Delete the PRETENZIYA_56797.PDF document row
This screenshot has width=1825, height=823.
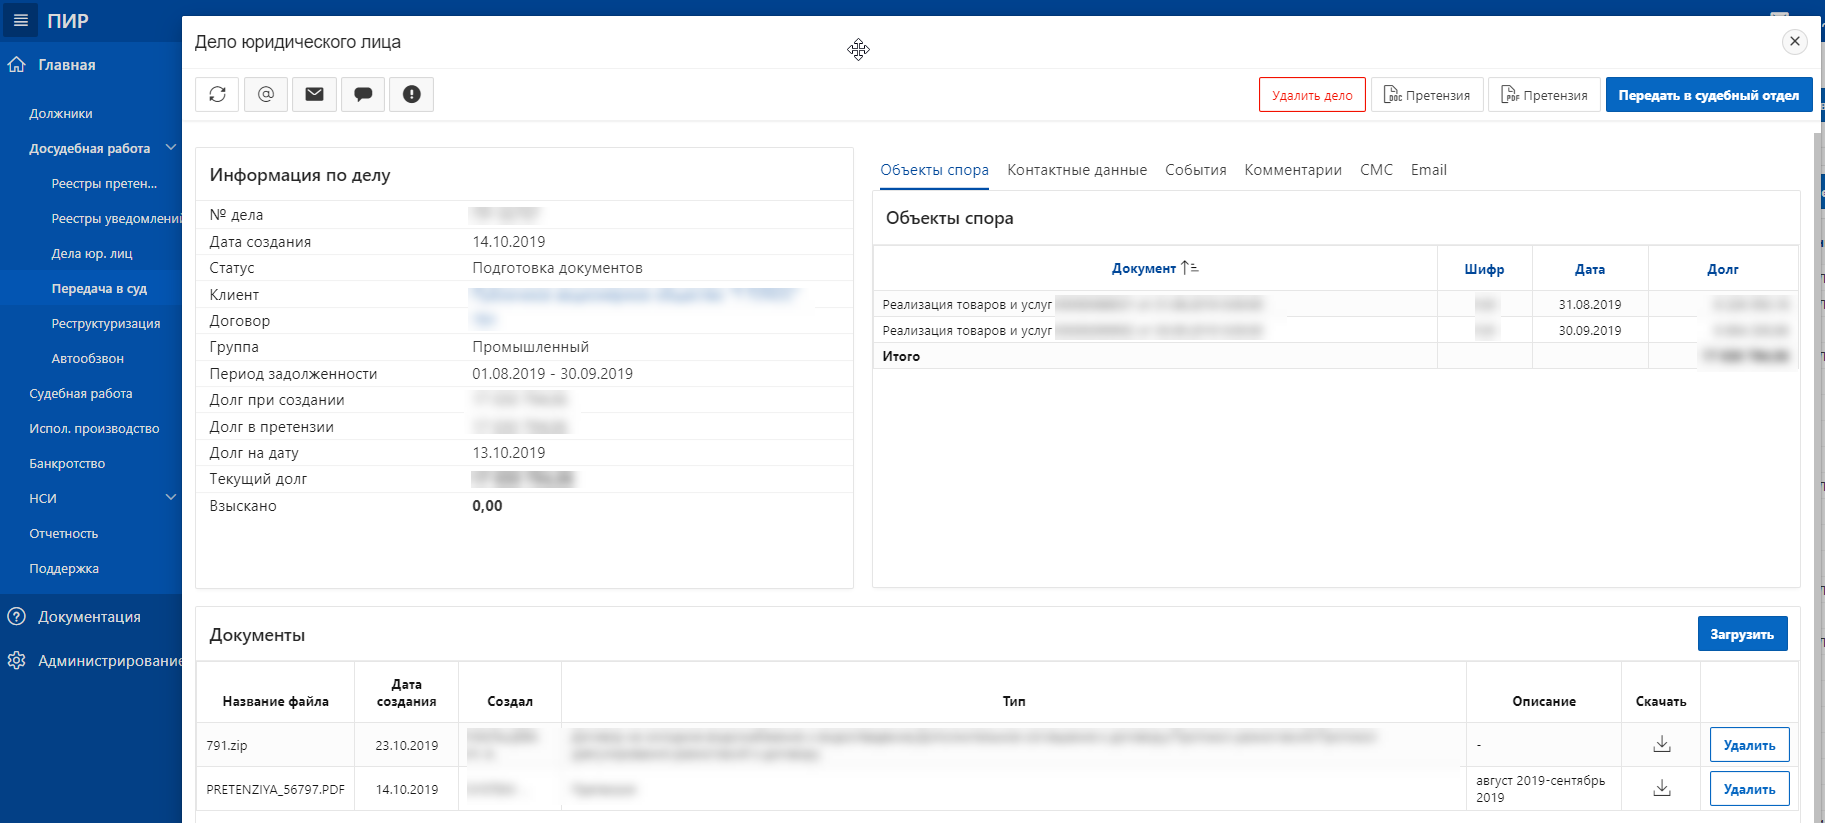tap(1749, 789)
